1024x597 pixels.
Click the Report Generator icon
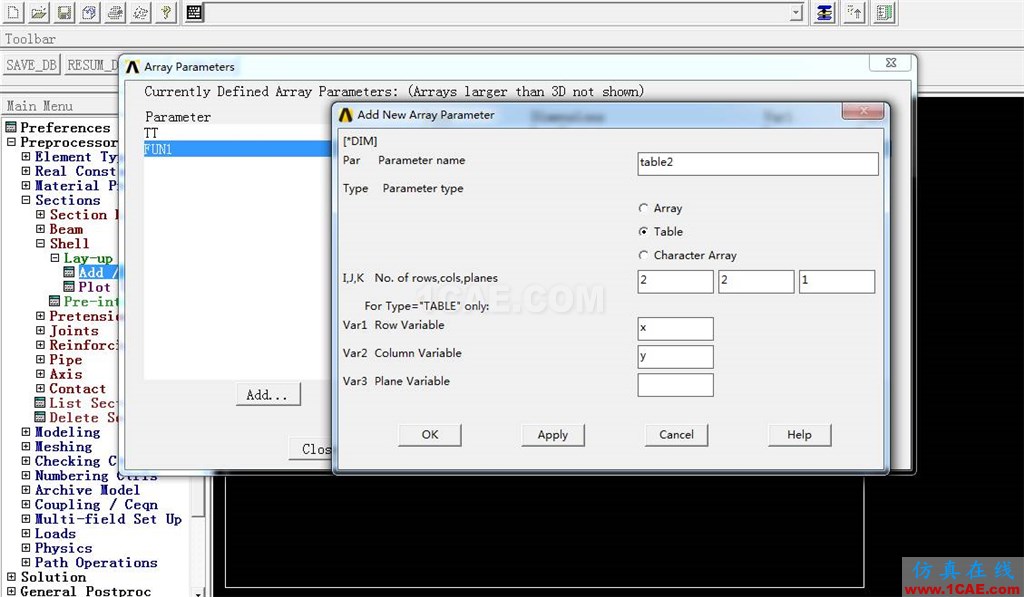(x=141, y=12)
